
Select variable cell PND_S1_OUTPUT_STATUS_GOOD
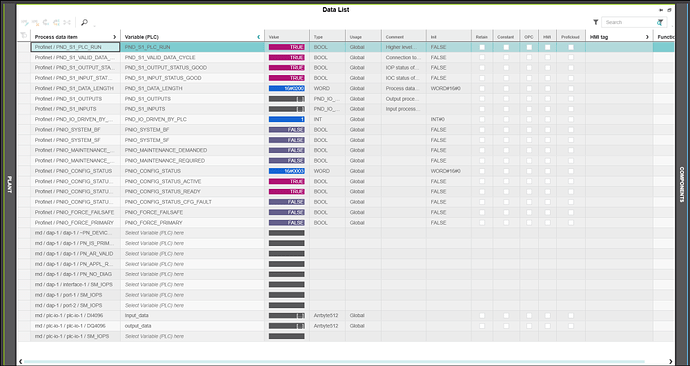192,68
